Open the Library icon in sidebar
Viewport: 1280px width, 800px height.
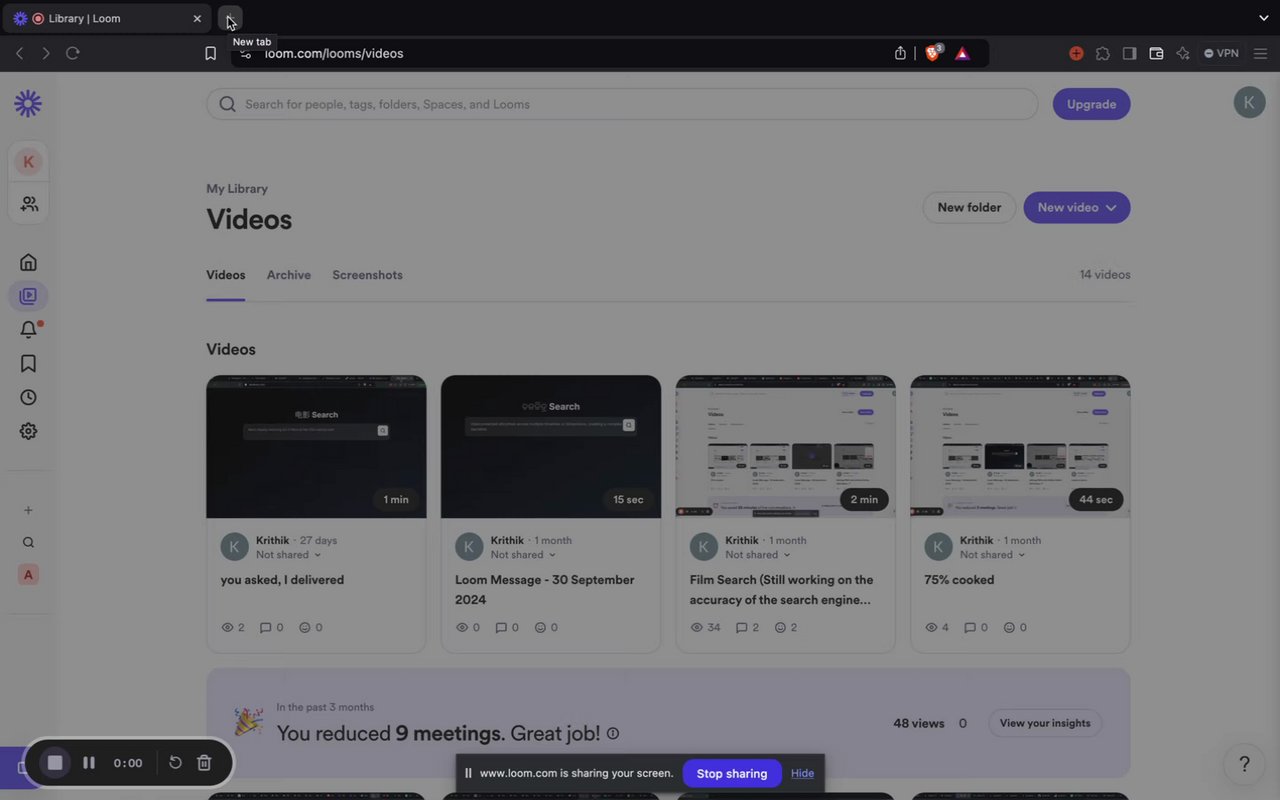point(28,296)
